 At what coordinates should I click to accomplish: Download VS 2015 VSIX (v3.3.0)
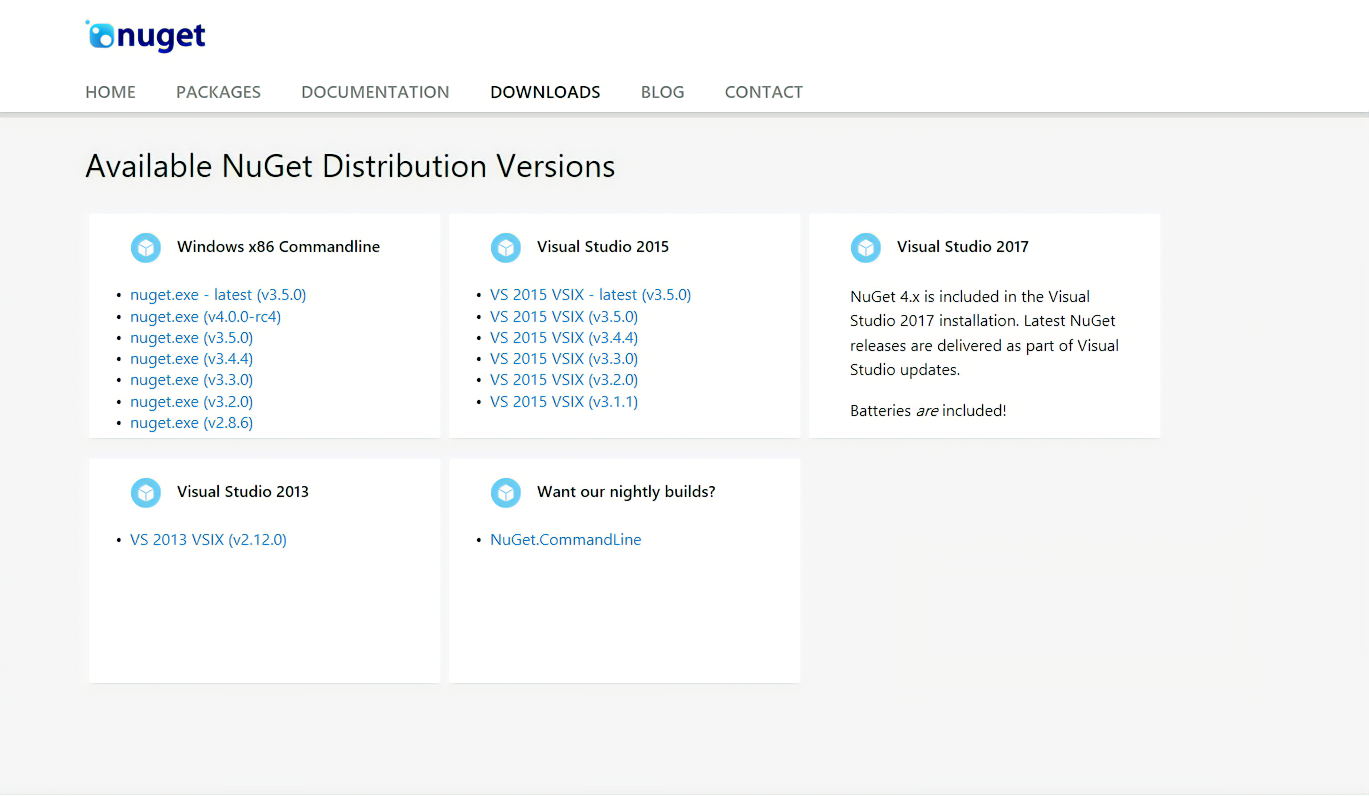(564, 359)
